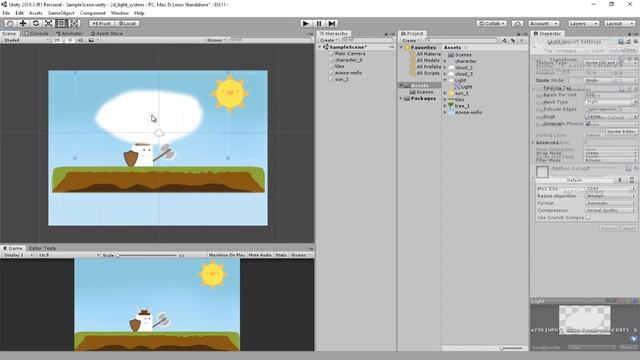This screenshot has width=640, height=360.
Task: Switch to the Asset Store tab
Action: point(107,33)
